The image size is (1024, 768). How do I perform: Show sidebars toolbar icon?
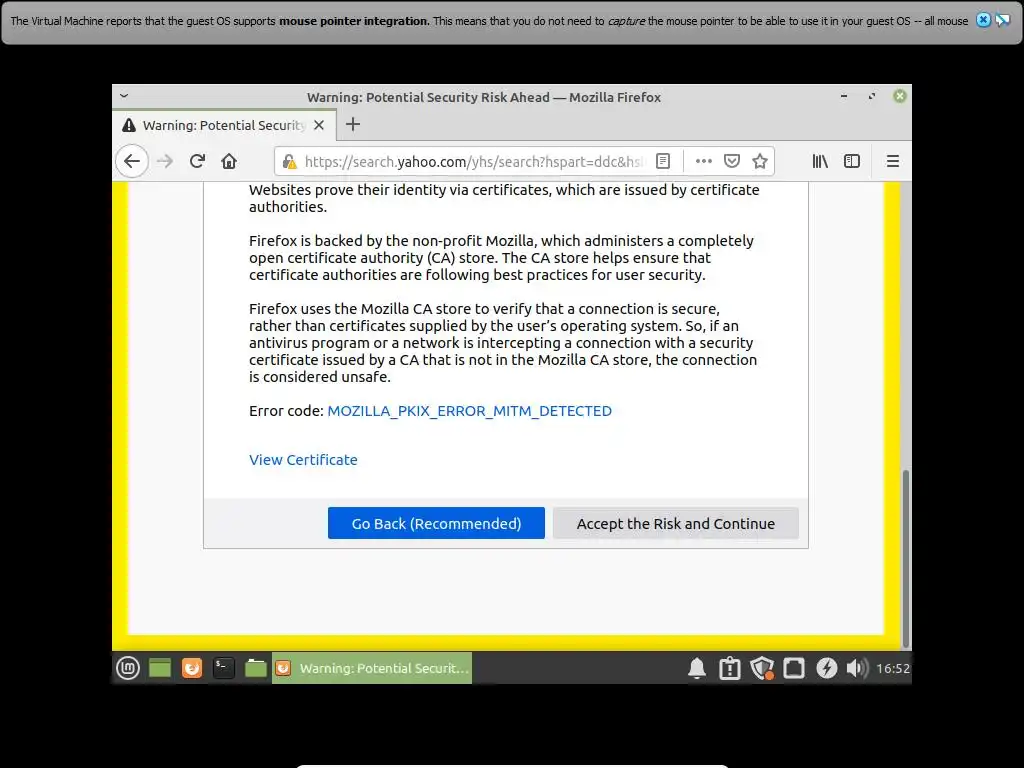[x=852, y=161]
